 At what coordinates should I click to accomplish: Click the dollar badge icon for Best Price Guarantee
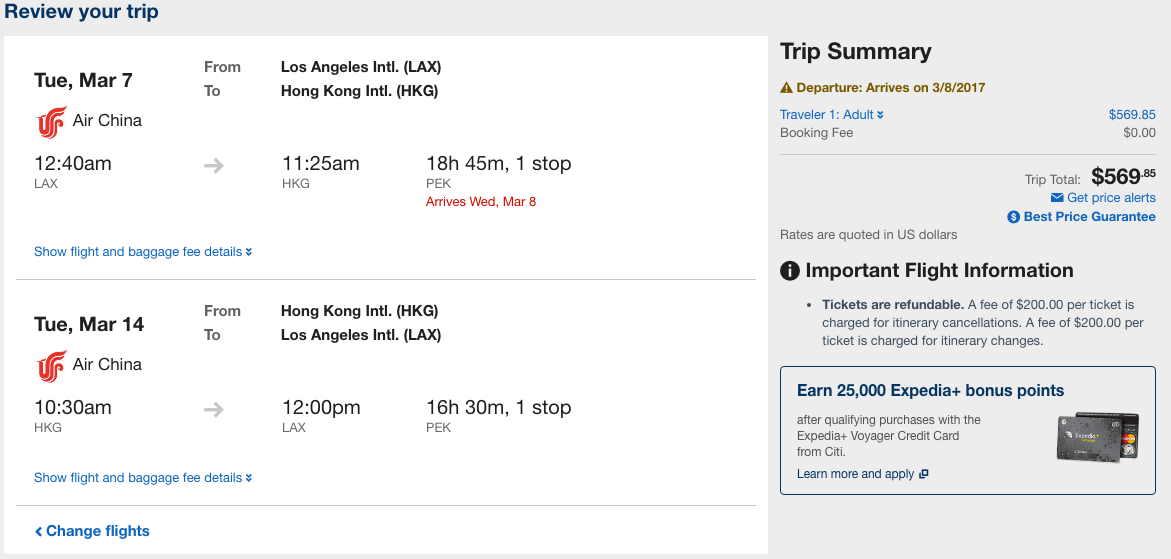tap(1014, 217)
